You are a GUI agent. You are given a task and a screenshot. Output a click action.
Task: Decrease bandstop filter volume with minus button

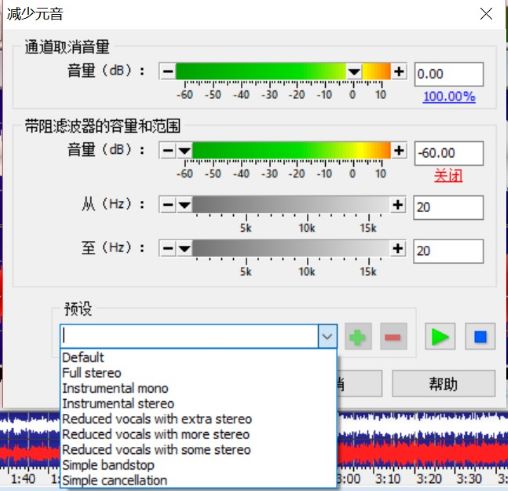tap(168, 151)
